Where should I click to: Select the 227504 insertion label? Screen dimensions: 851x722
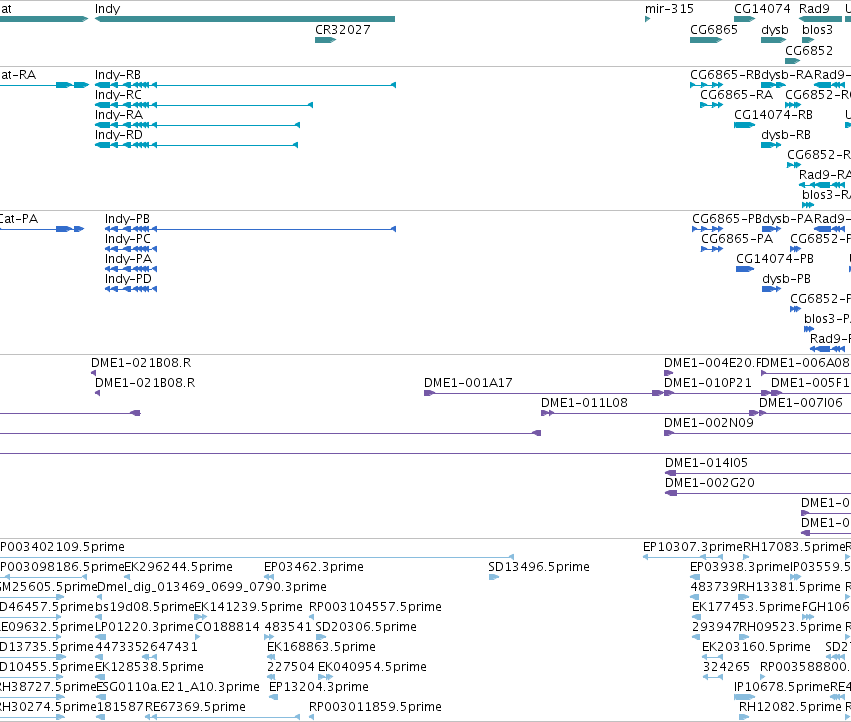tap(290, 667)
